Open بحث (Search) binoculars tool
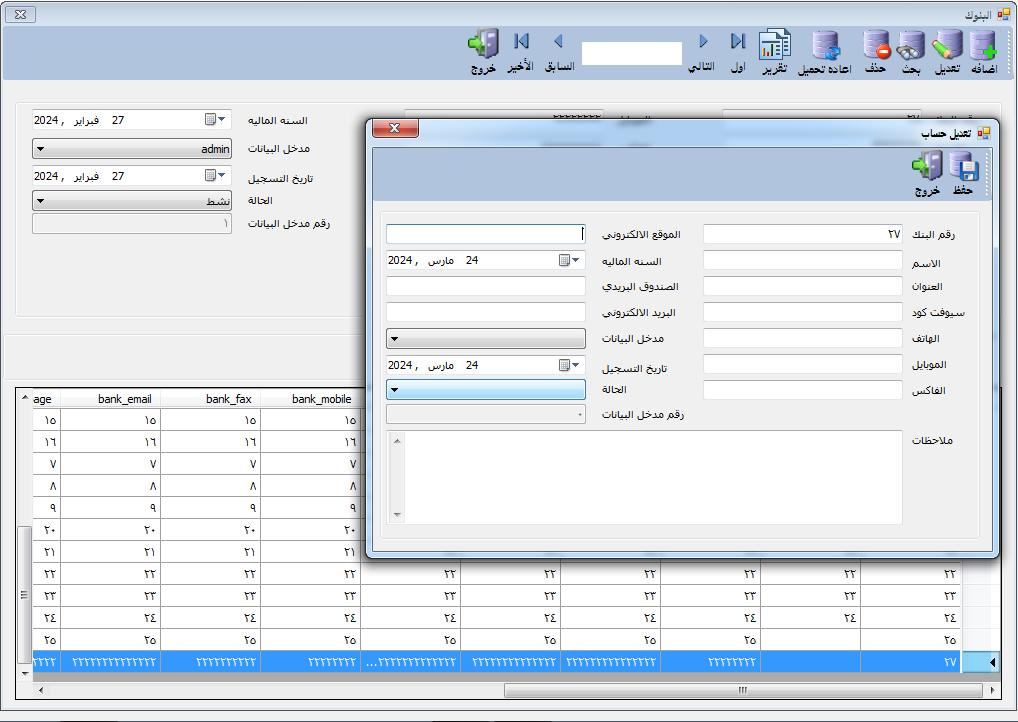 pyautogui.click(x=909, y=47)
